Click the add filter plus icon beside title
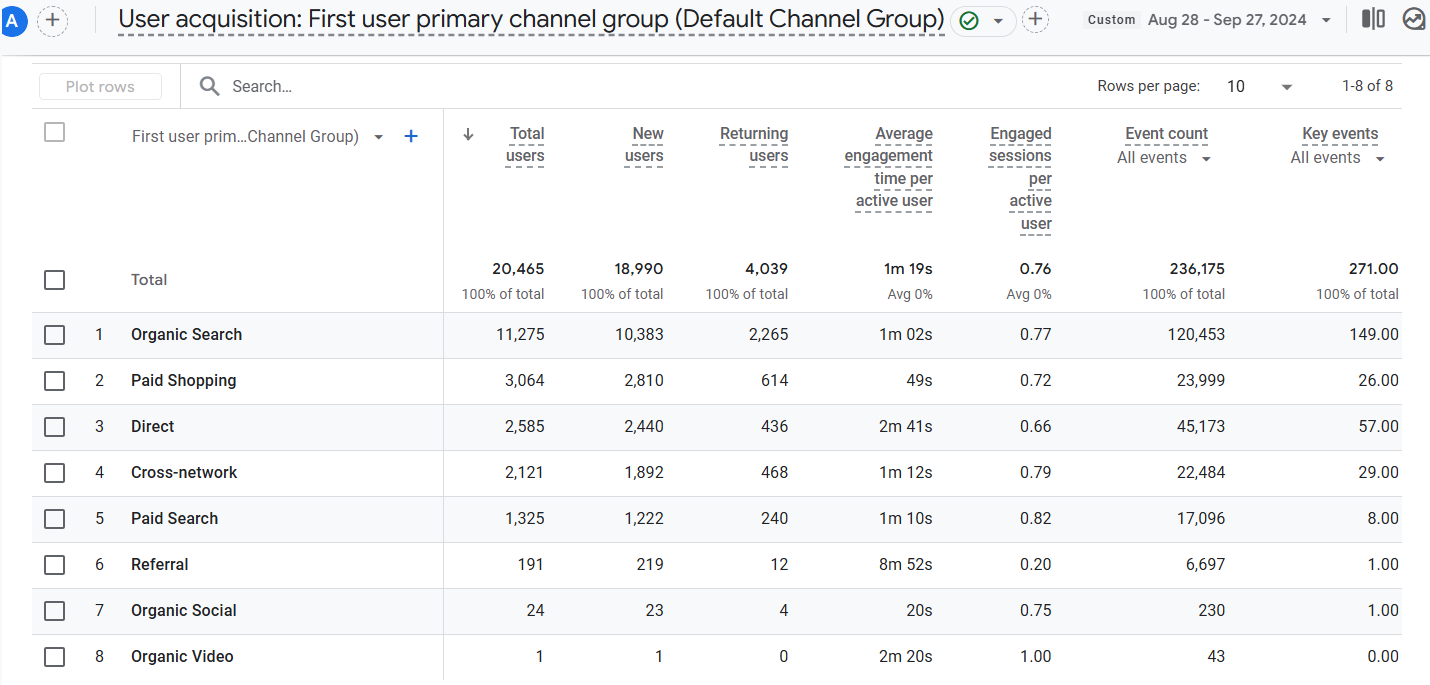Image resolution: width=1430 pixels, height=685 pixels. [x=1036, y=20]
